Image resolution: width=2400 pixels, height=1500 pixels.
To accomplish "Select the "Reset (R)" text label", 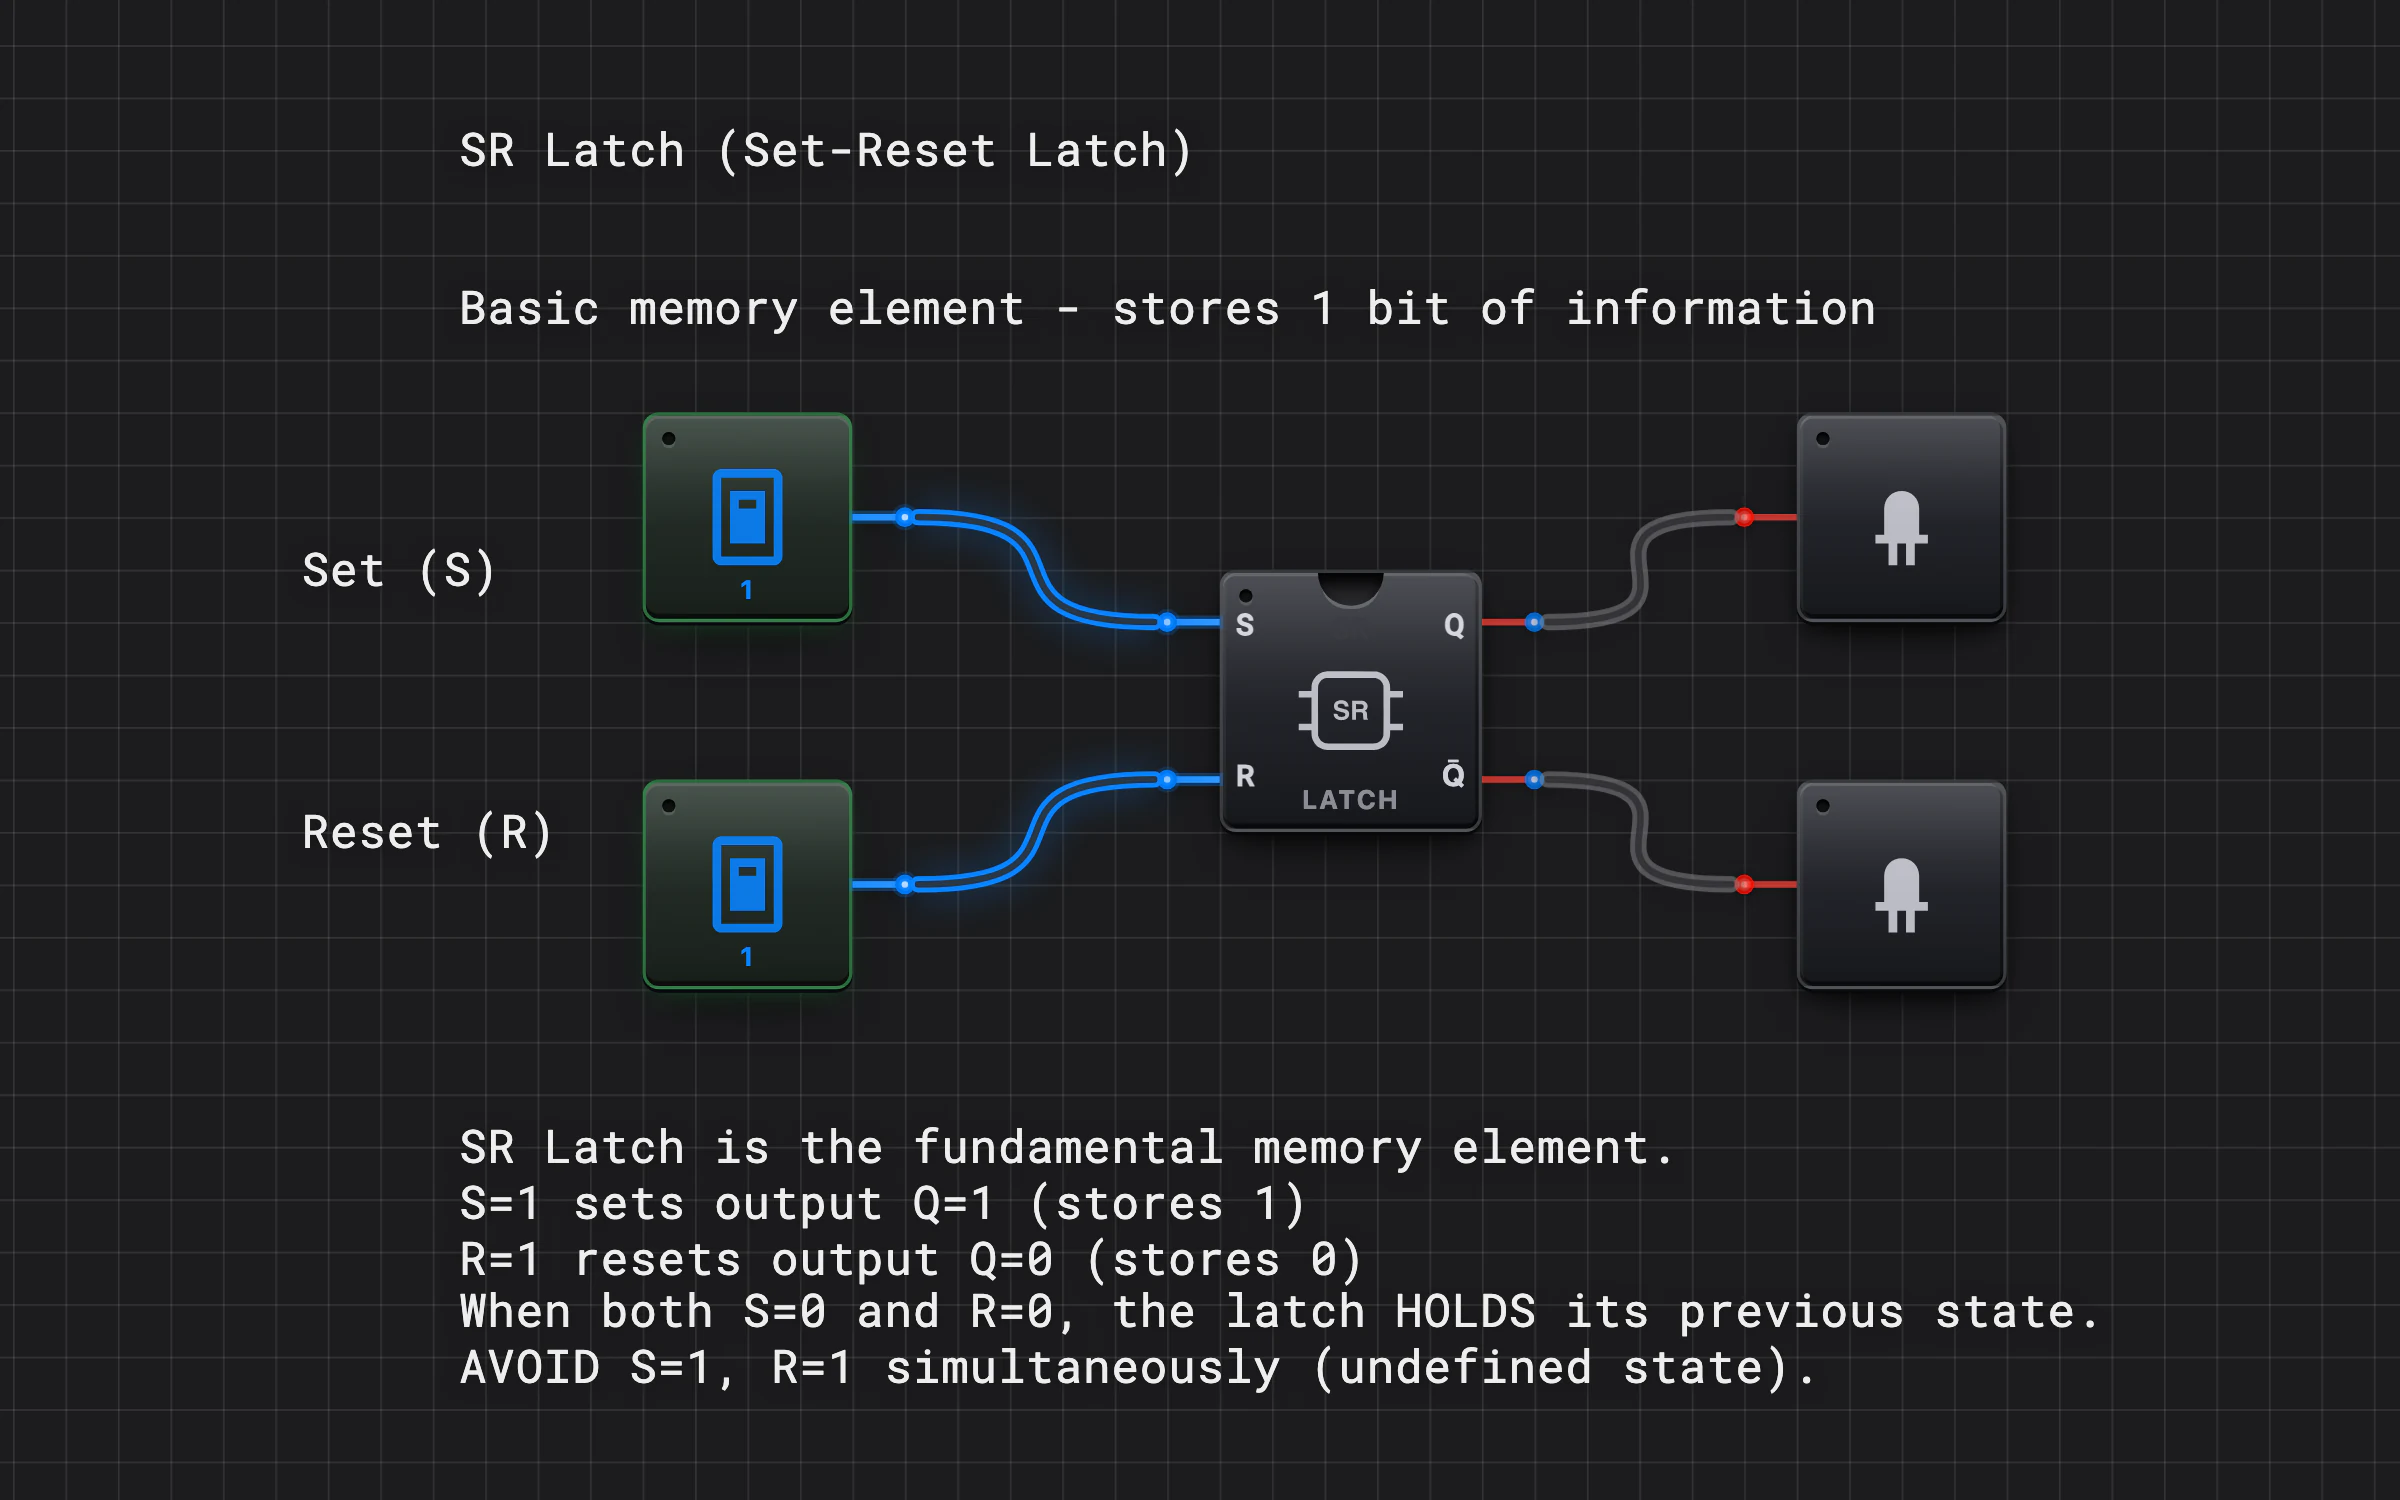I will [x=427, y=833].
